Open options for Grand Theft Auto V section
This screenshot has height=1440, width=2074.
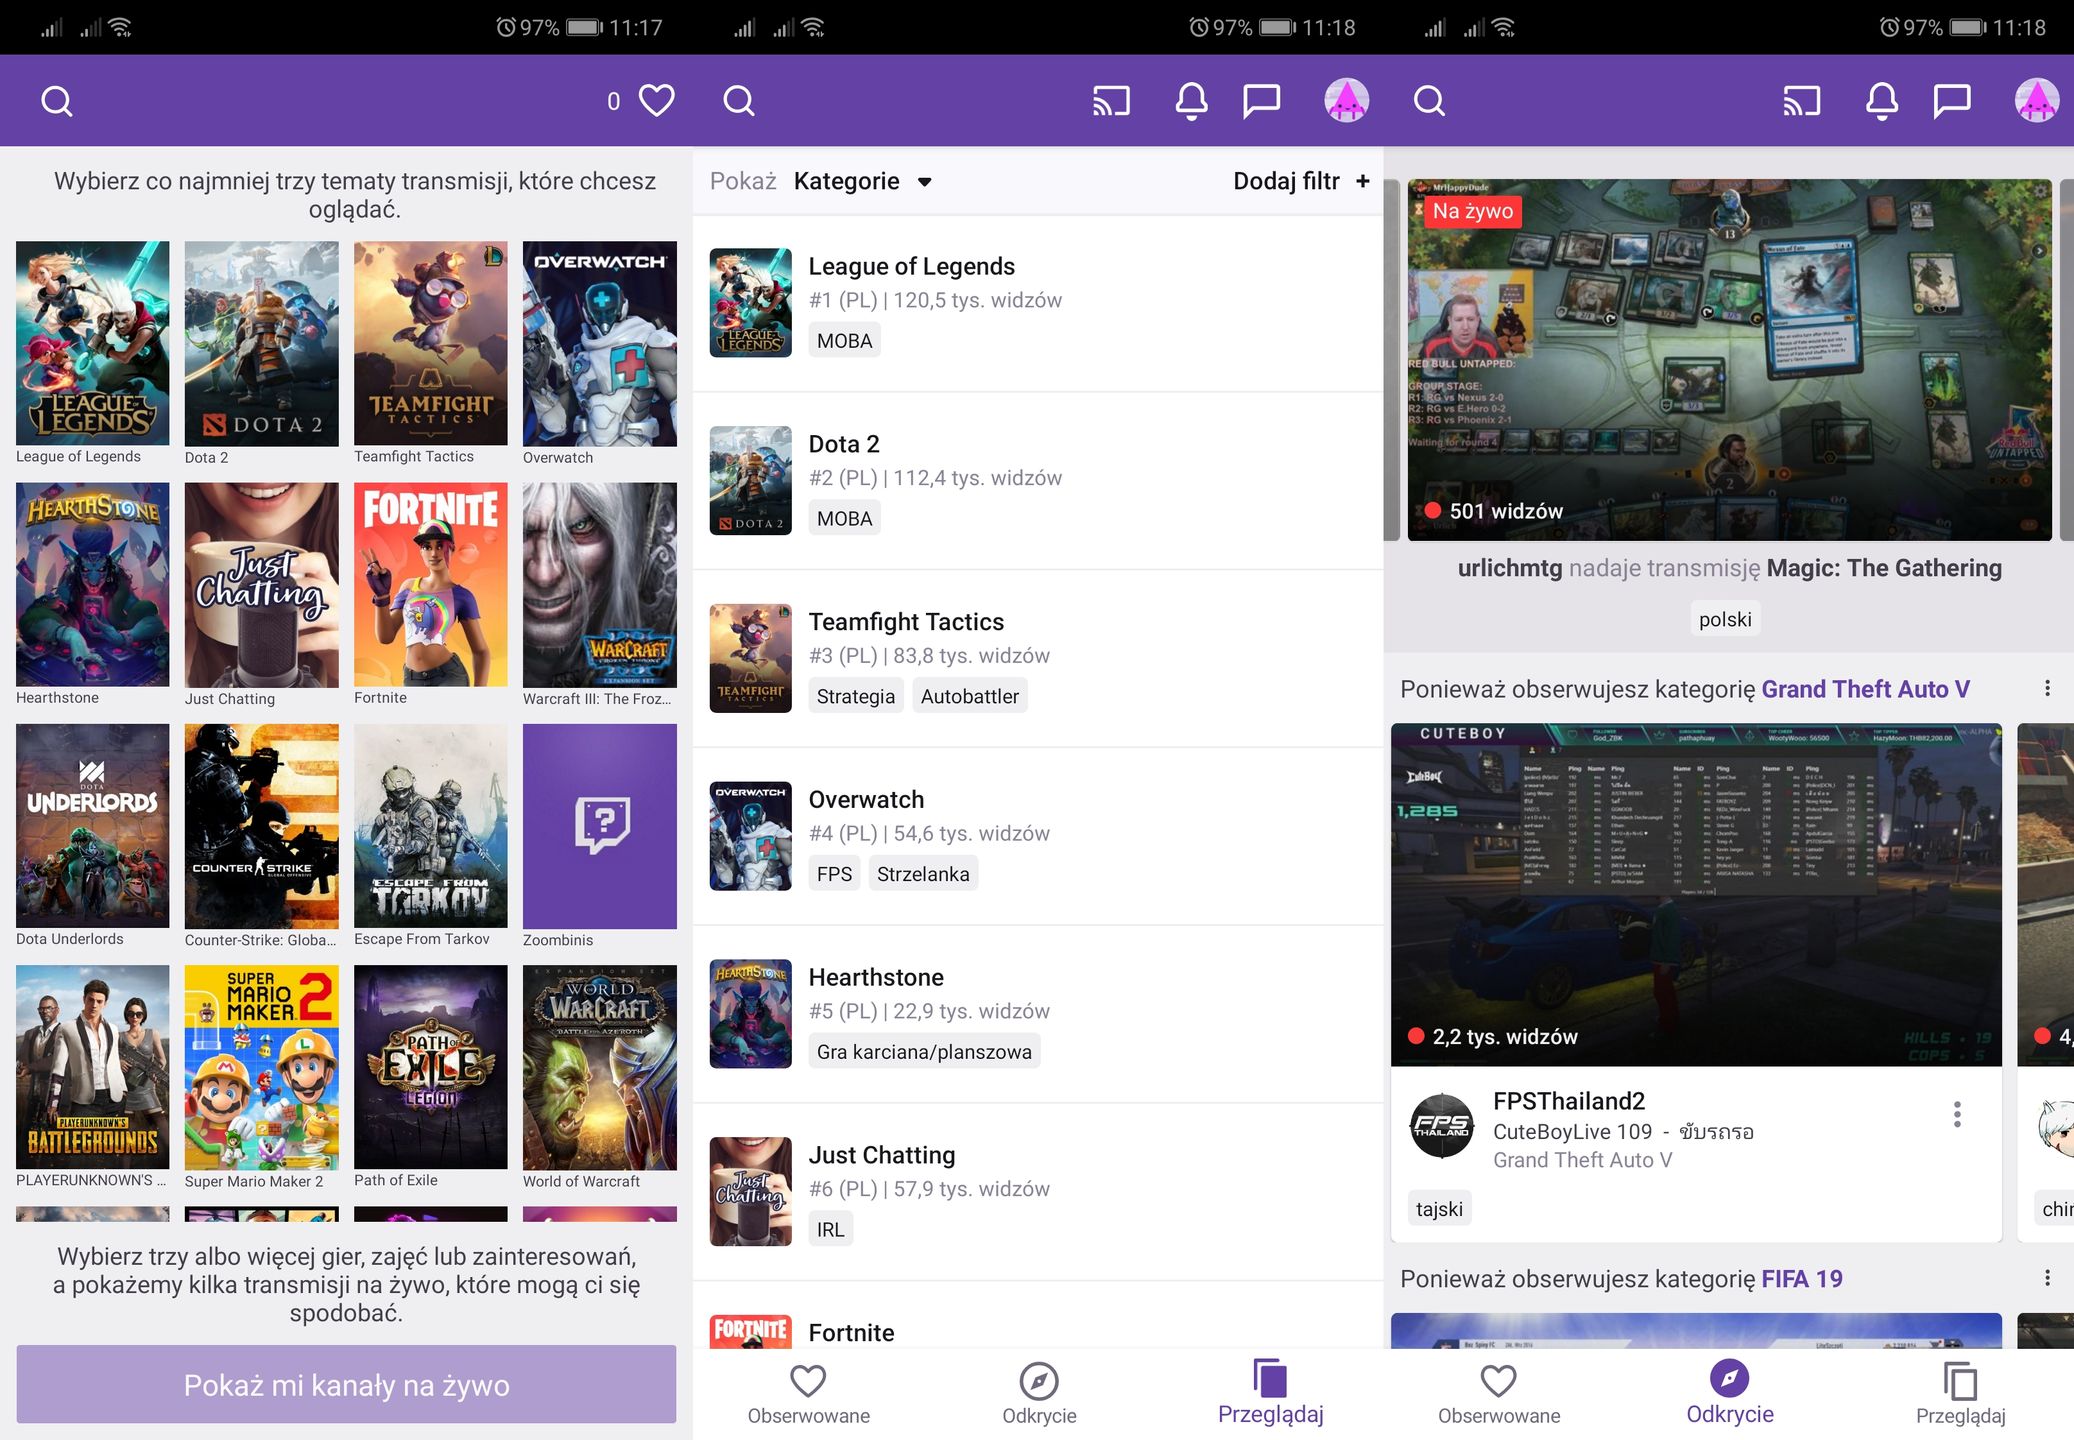[x=2047, y=688]
